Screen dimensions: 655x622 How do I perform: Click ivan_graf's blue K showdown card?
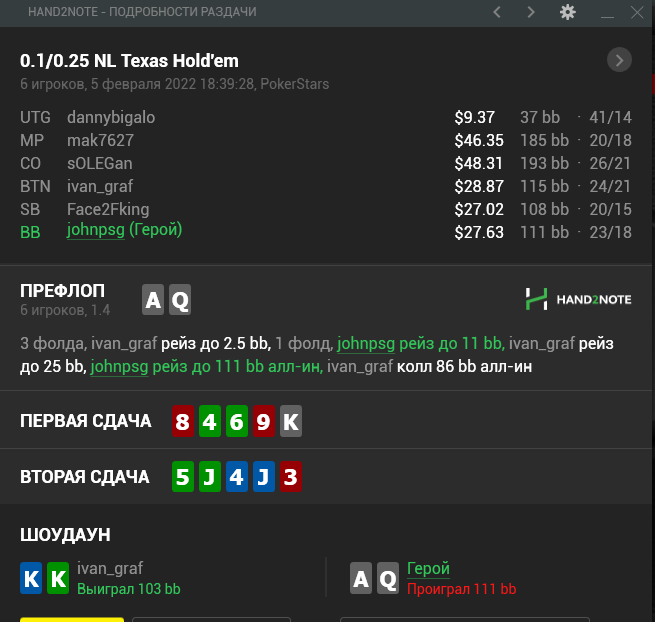[x=31, y=578]
